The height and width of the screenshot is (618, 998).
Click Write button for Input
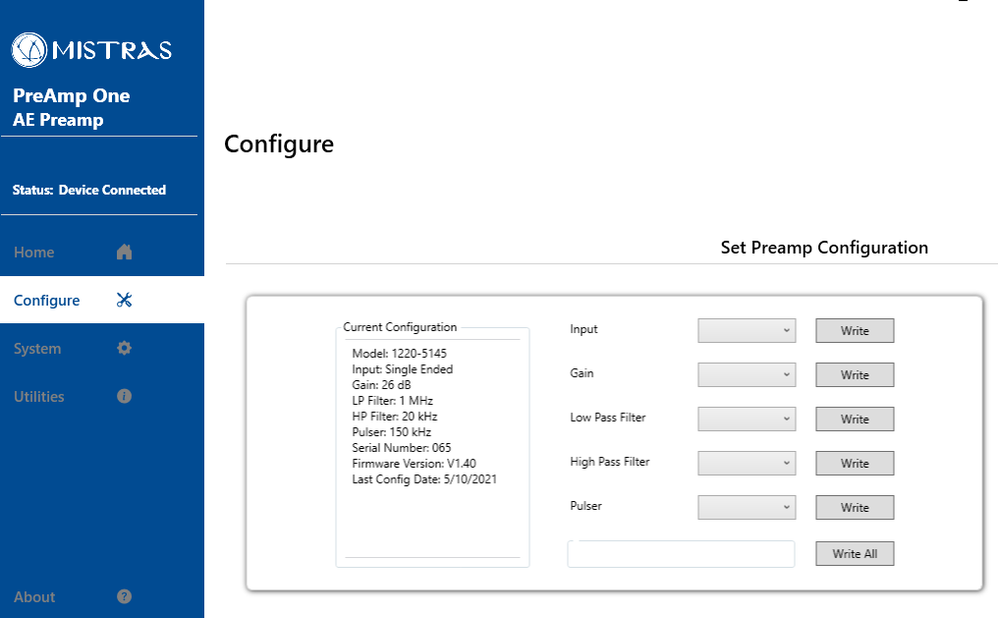click(855, 330)
